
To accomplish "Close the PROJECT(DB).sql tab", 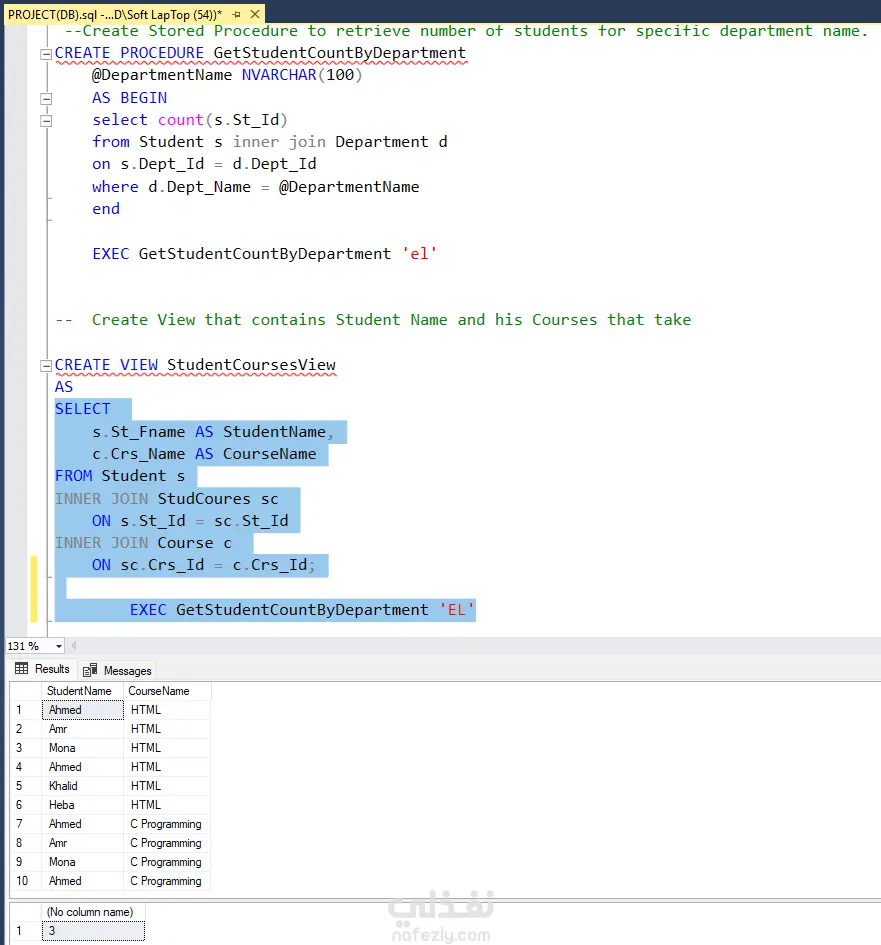I will point(255,14).
